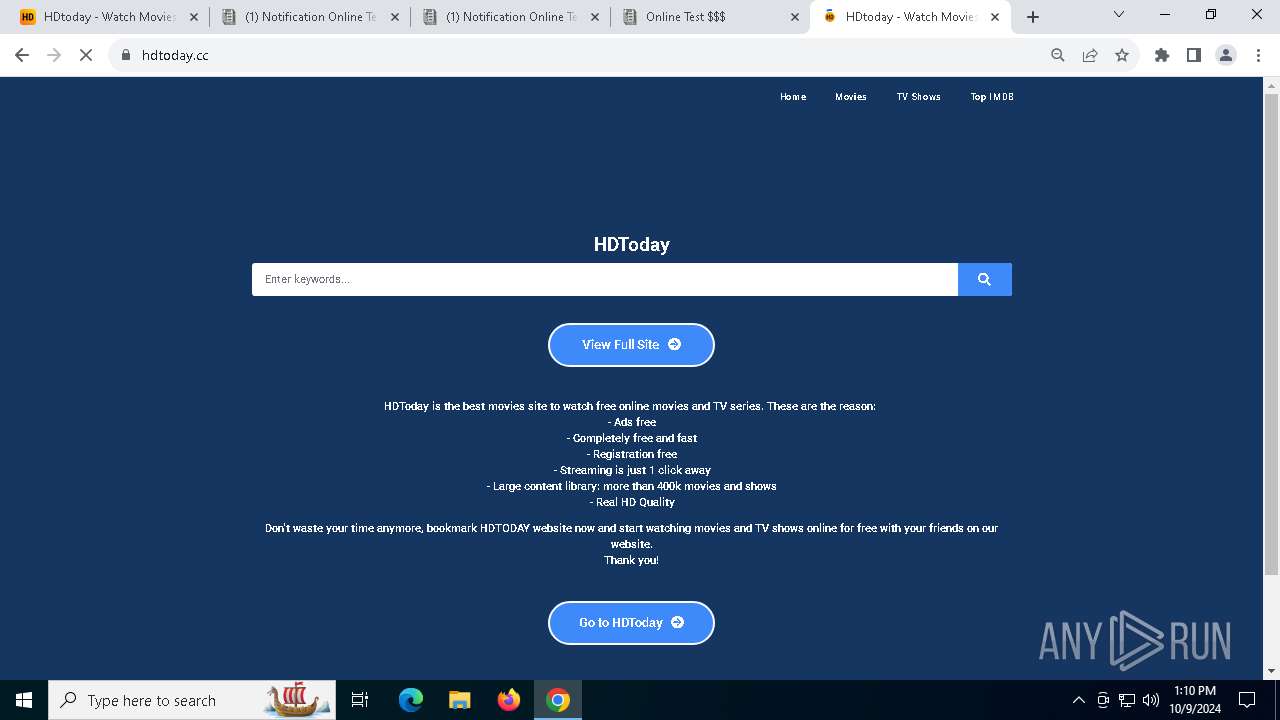1280x720 pixels.
Task: Click the share page icon
Action: coord(1090,55)
